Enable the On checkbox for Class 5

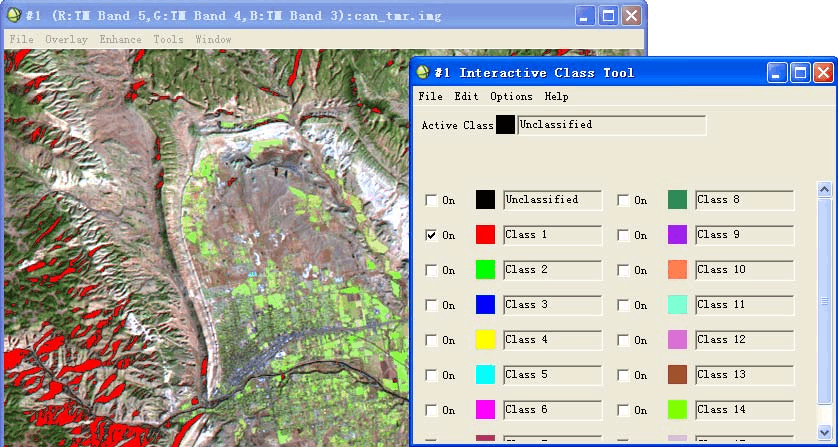point(431,375)
